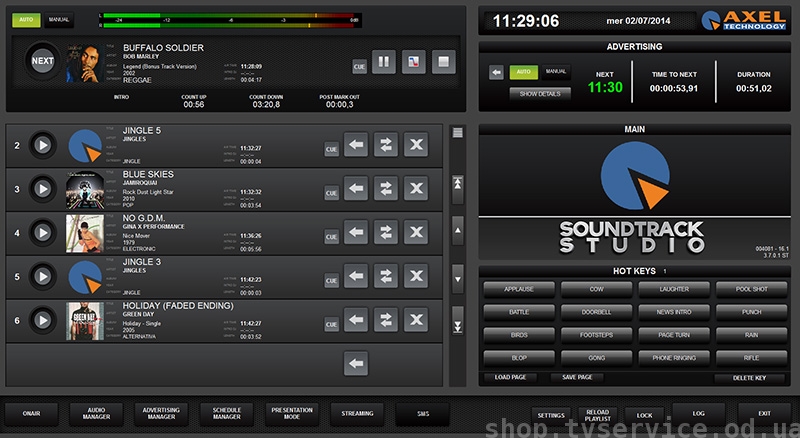Play Blue Skies in row 3
800x438 pixels.
point(43,189)
